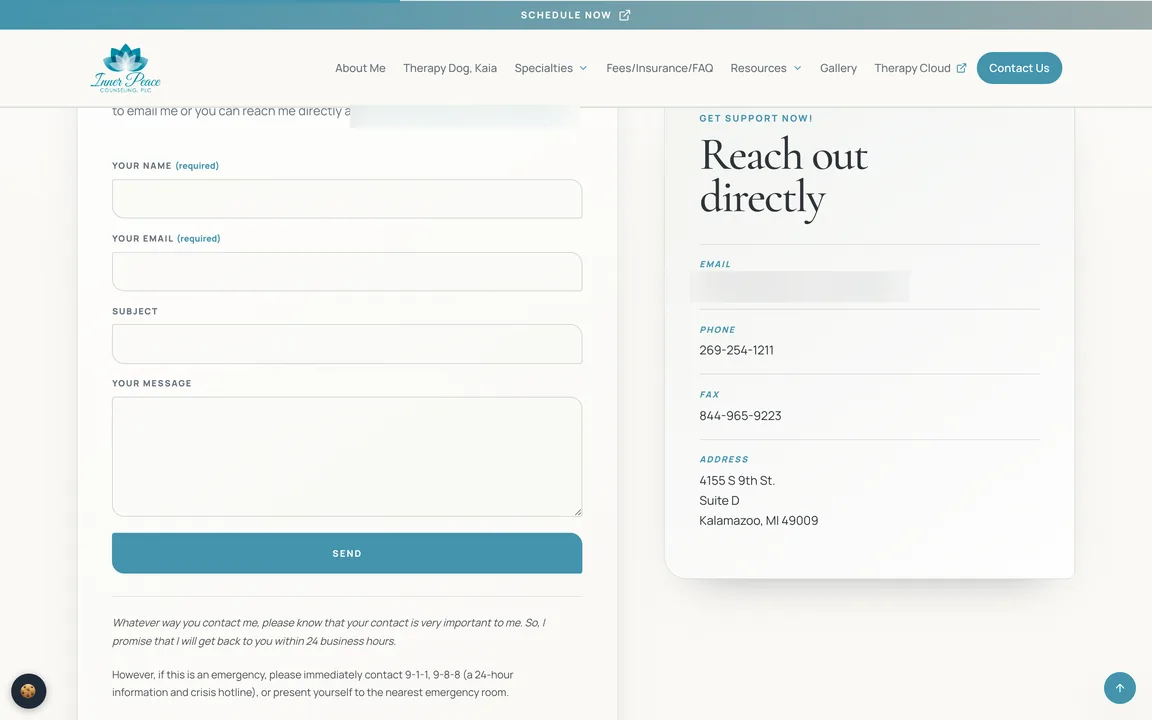Expand the Specialties dropdown chevron
1152x720 pixels.
tap(583, 68)
